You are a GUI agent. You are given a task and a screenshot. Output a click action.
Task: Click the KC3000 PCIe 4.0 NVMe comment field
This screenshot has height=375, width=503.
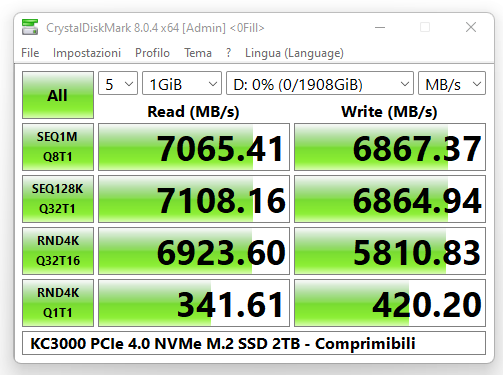(254, 343)
